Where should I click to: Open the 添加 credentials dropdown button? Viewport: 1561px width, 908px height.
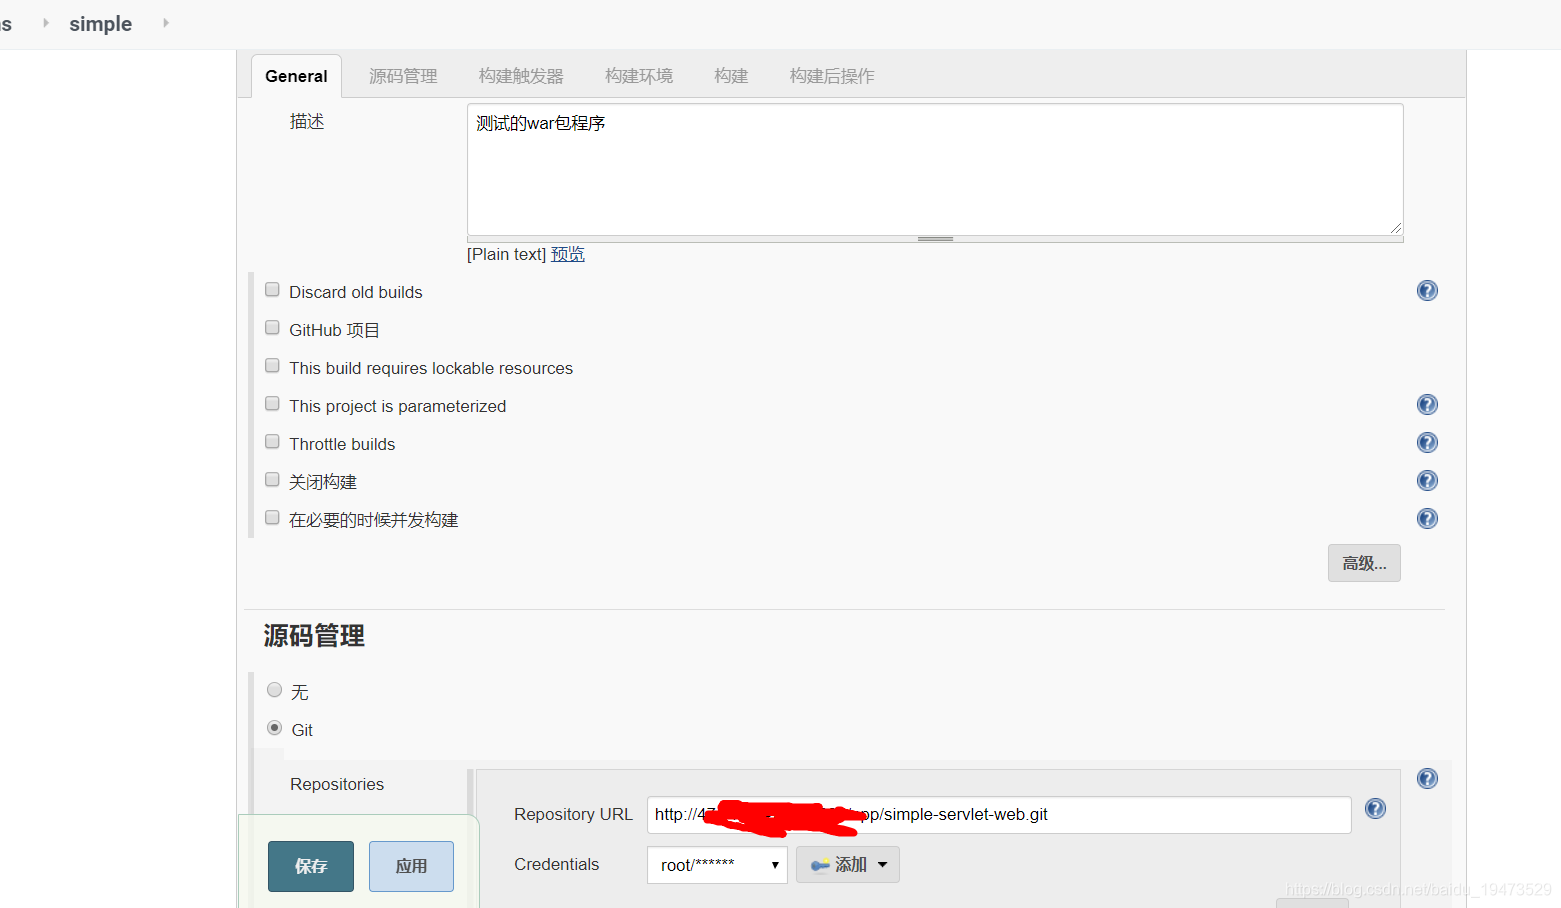(848, 865)
